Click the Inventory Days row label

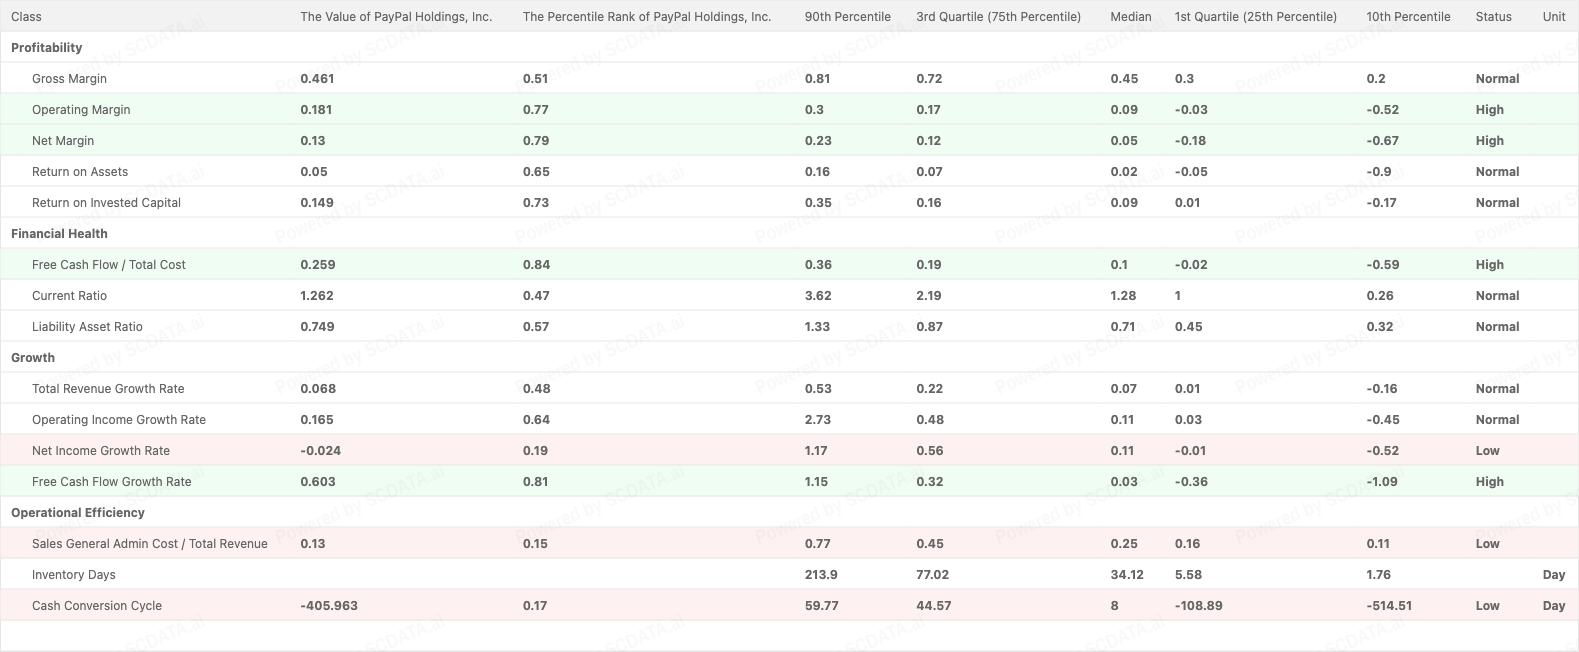[74, 575]
